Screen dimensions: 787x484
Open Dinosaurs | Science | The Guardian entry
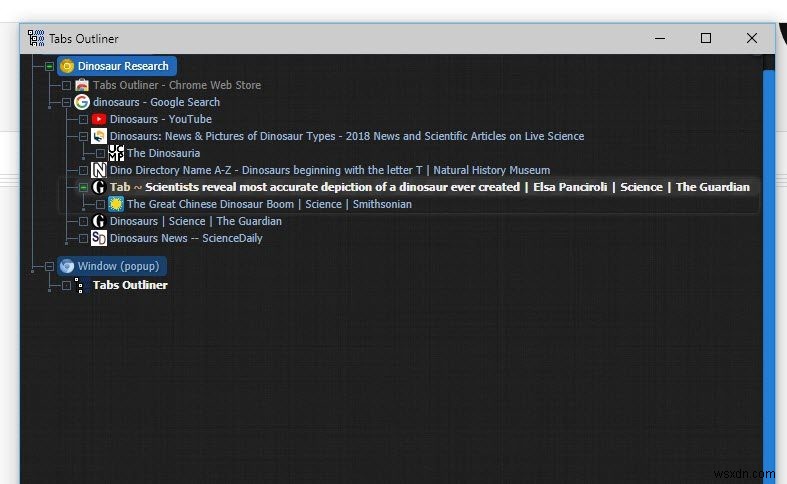point(196,221)
